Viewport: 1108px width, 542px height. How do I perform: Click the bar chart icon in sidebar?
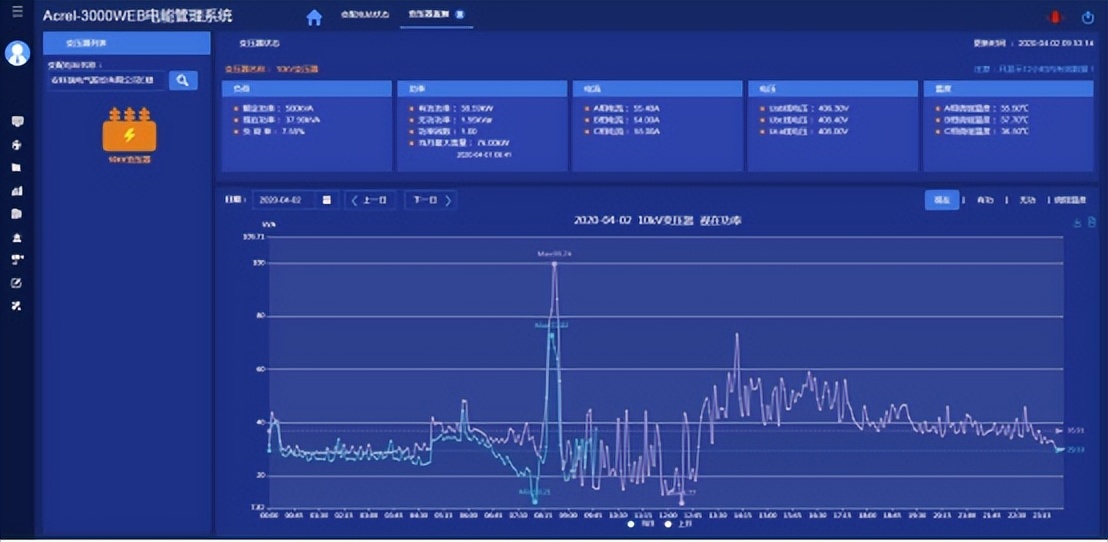coord(17,191)
